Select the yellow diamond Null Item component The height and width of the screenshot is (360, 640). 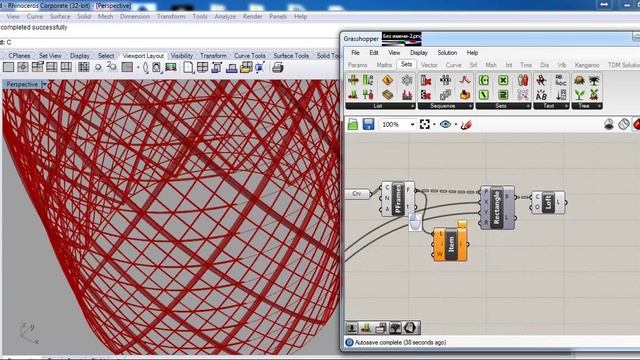tap(387, 80)
